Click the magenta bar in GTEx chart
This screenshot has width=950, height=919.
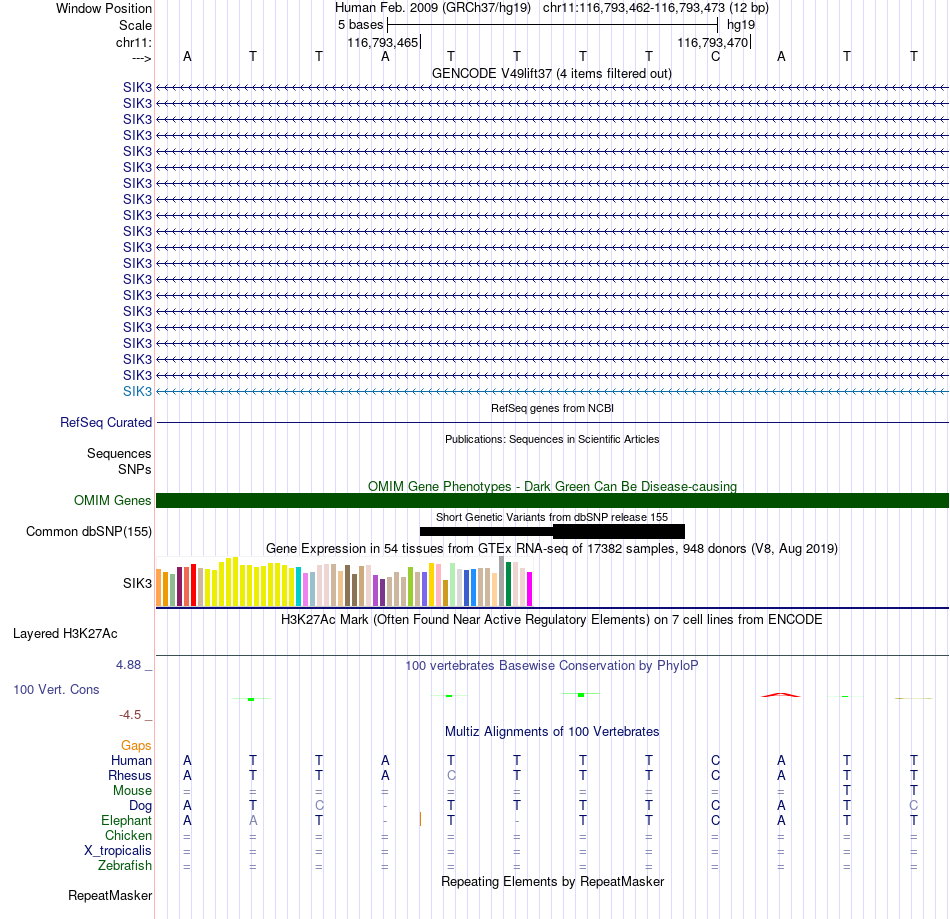pyautogui.click(x=530, y=589)
